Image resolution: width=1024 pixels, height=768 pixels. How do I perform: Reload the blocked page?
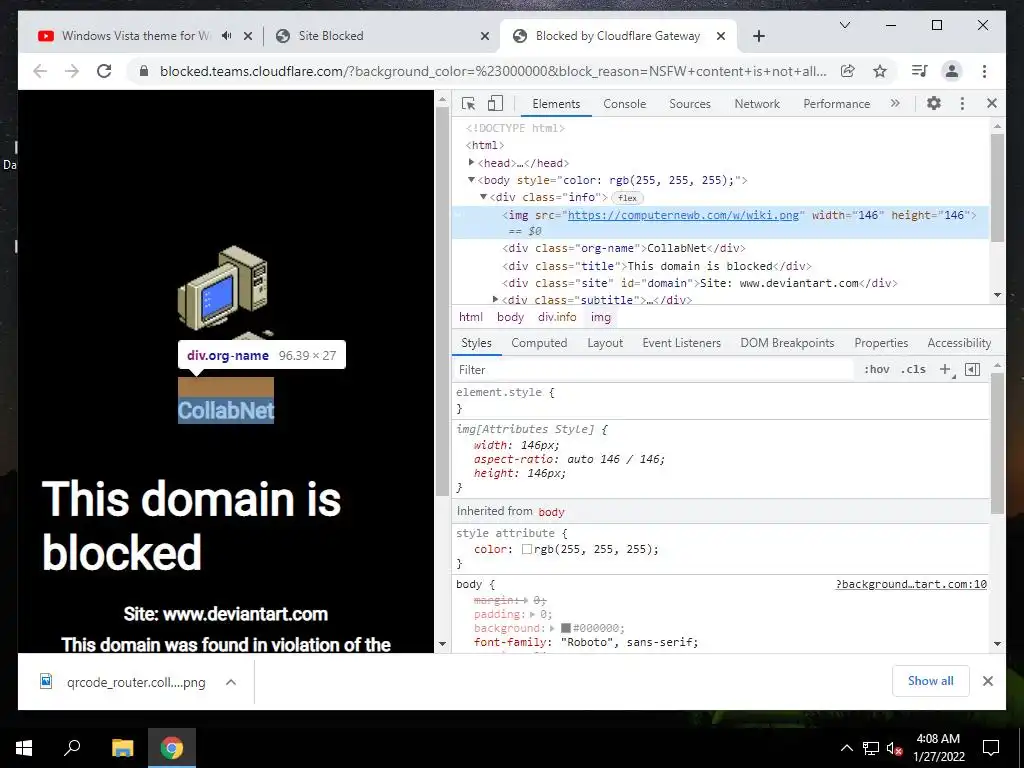coord(104,71)
